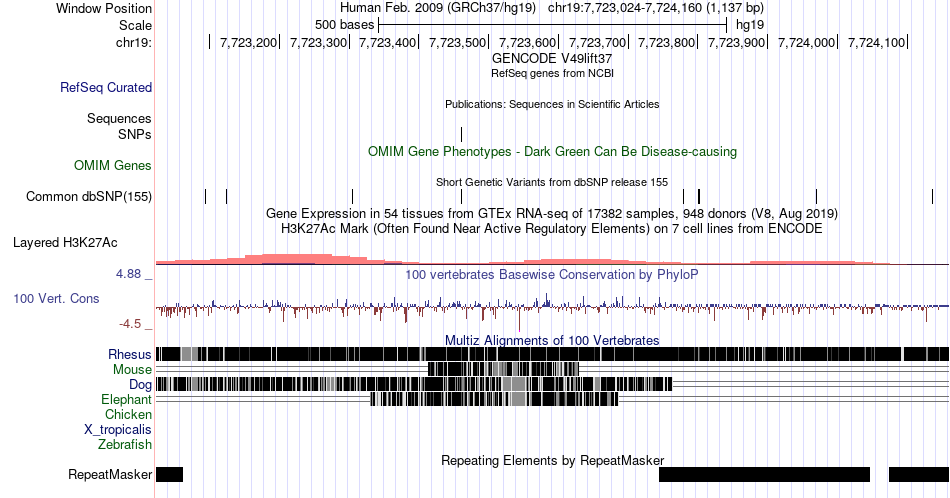Select the Zebrafish alignment row label
This screenshot has width=950, height=498.
coord(125,444)
